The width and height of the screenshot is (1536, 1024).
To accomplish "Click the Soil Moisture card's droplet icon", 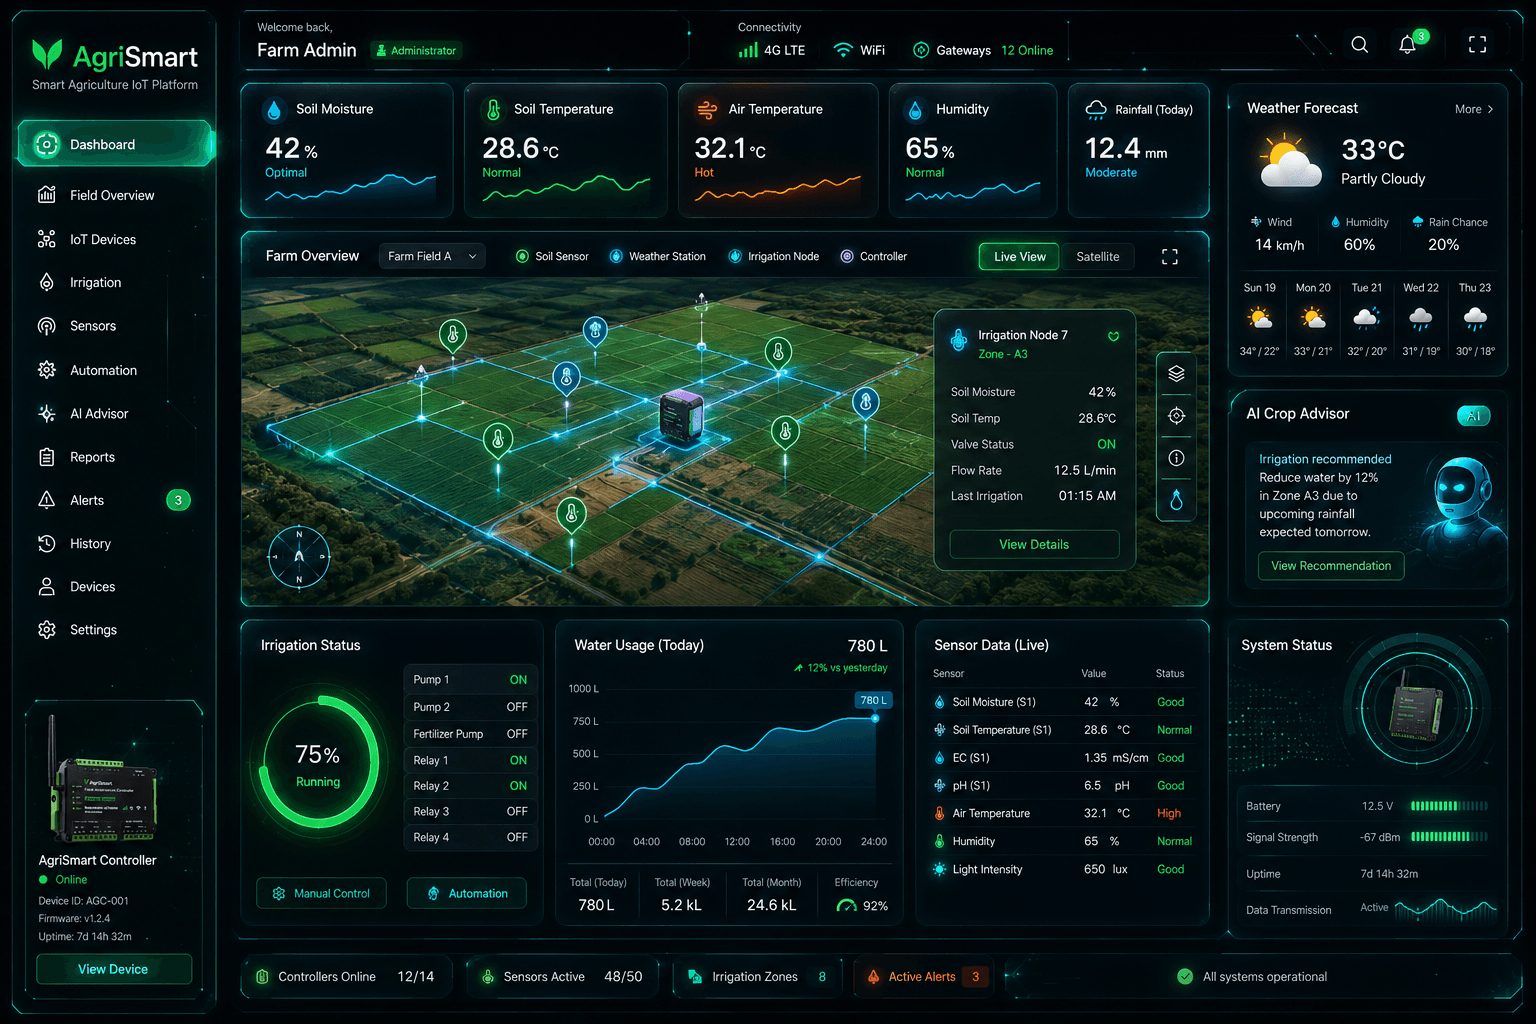I will 274,110.
